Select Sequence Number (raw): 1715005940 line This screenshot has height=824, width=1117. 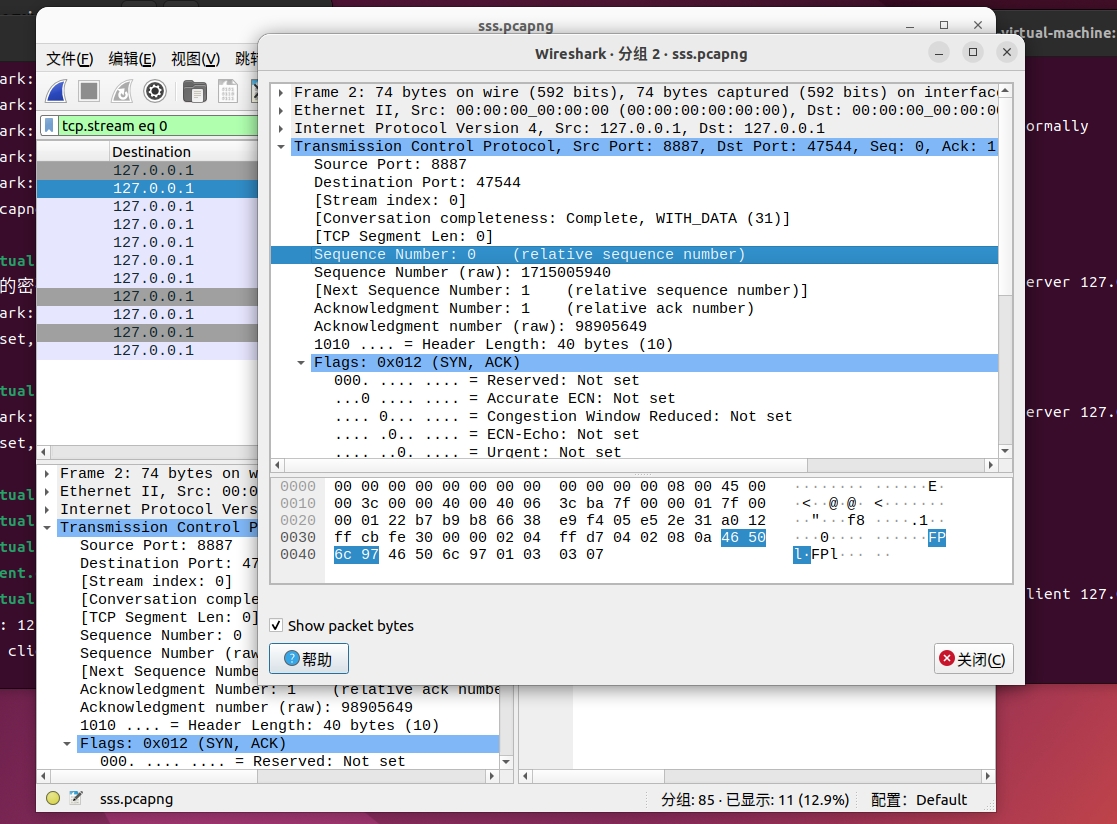click(x=462, y=272)
